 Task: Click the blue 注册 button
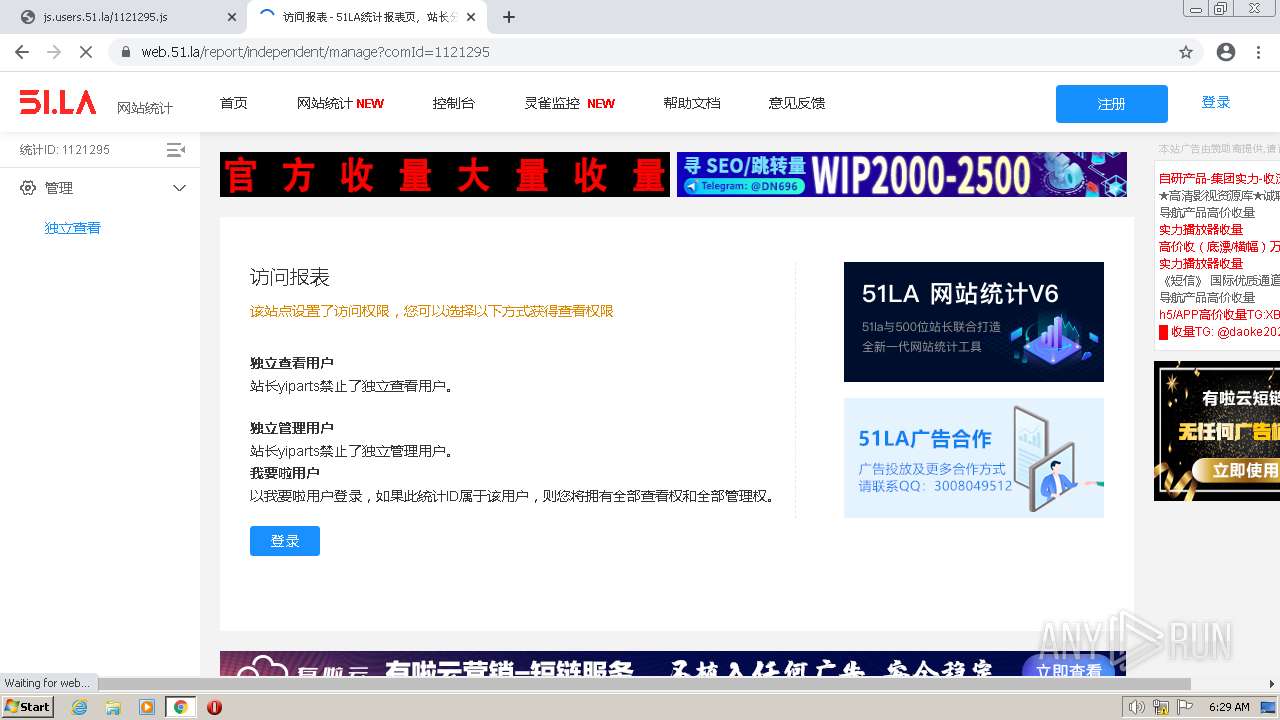click(1112, 104)
